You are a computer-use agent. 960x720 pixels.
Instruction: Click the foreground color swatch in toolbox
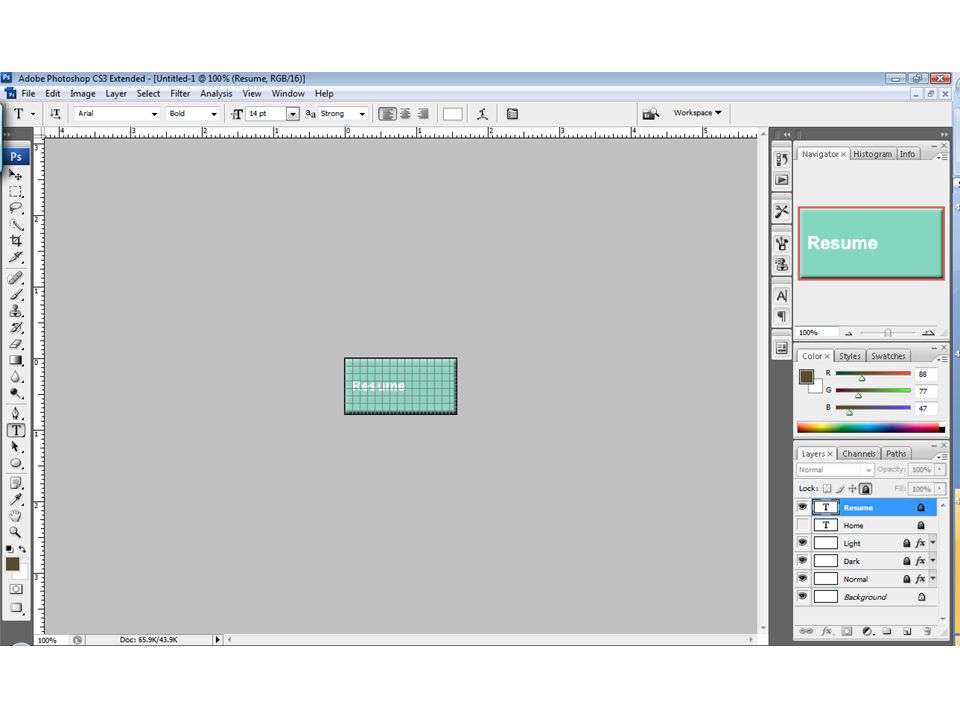coord(12,564)
